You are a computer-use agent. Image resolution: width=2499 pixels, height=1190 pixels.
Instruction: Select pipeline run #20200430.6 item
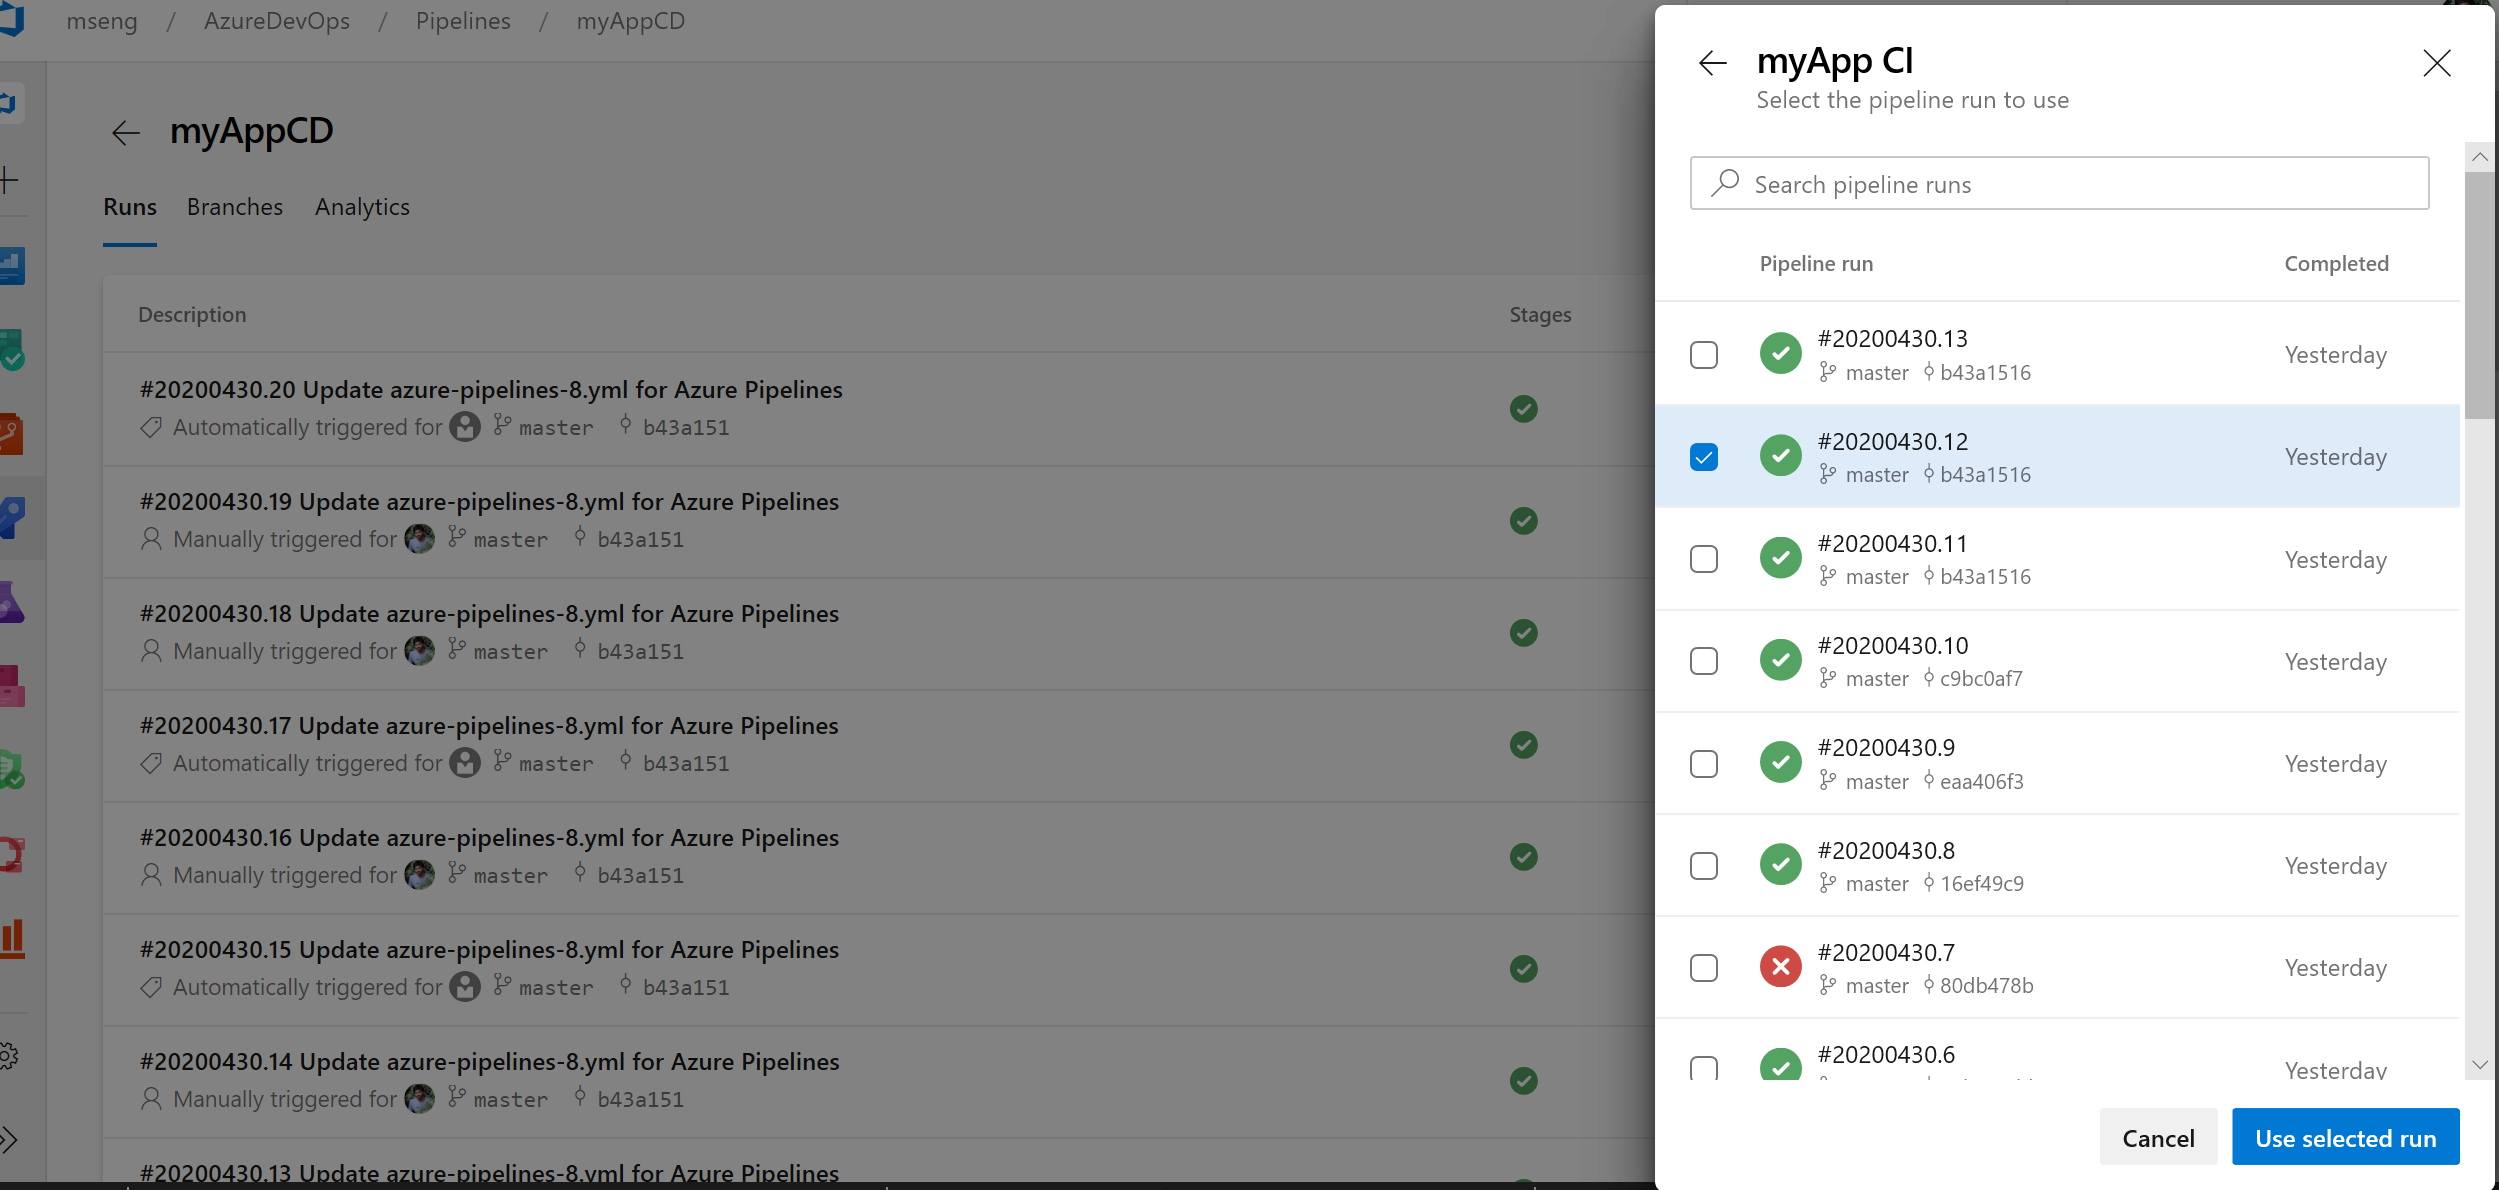click(1702, 1067)
